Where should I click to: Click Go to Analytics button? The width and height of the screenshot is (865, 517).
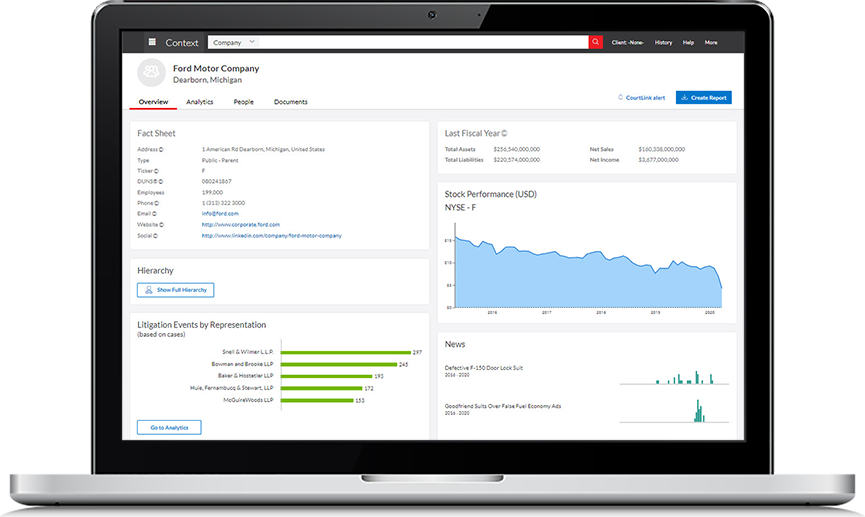(169, 428)
